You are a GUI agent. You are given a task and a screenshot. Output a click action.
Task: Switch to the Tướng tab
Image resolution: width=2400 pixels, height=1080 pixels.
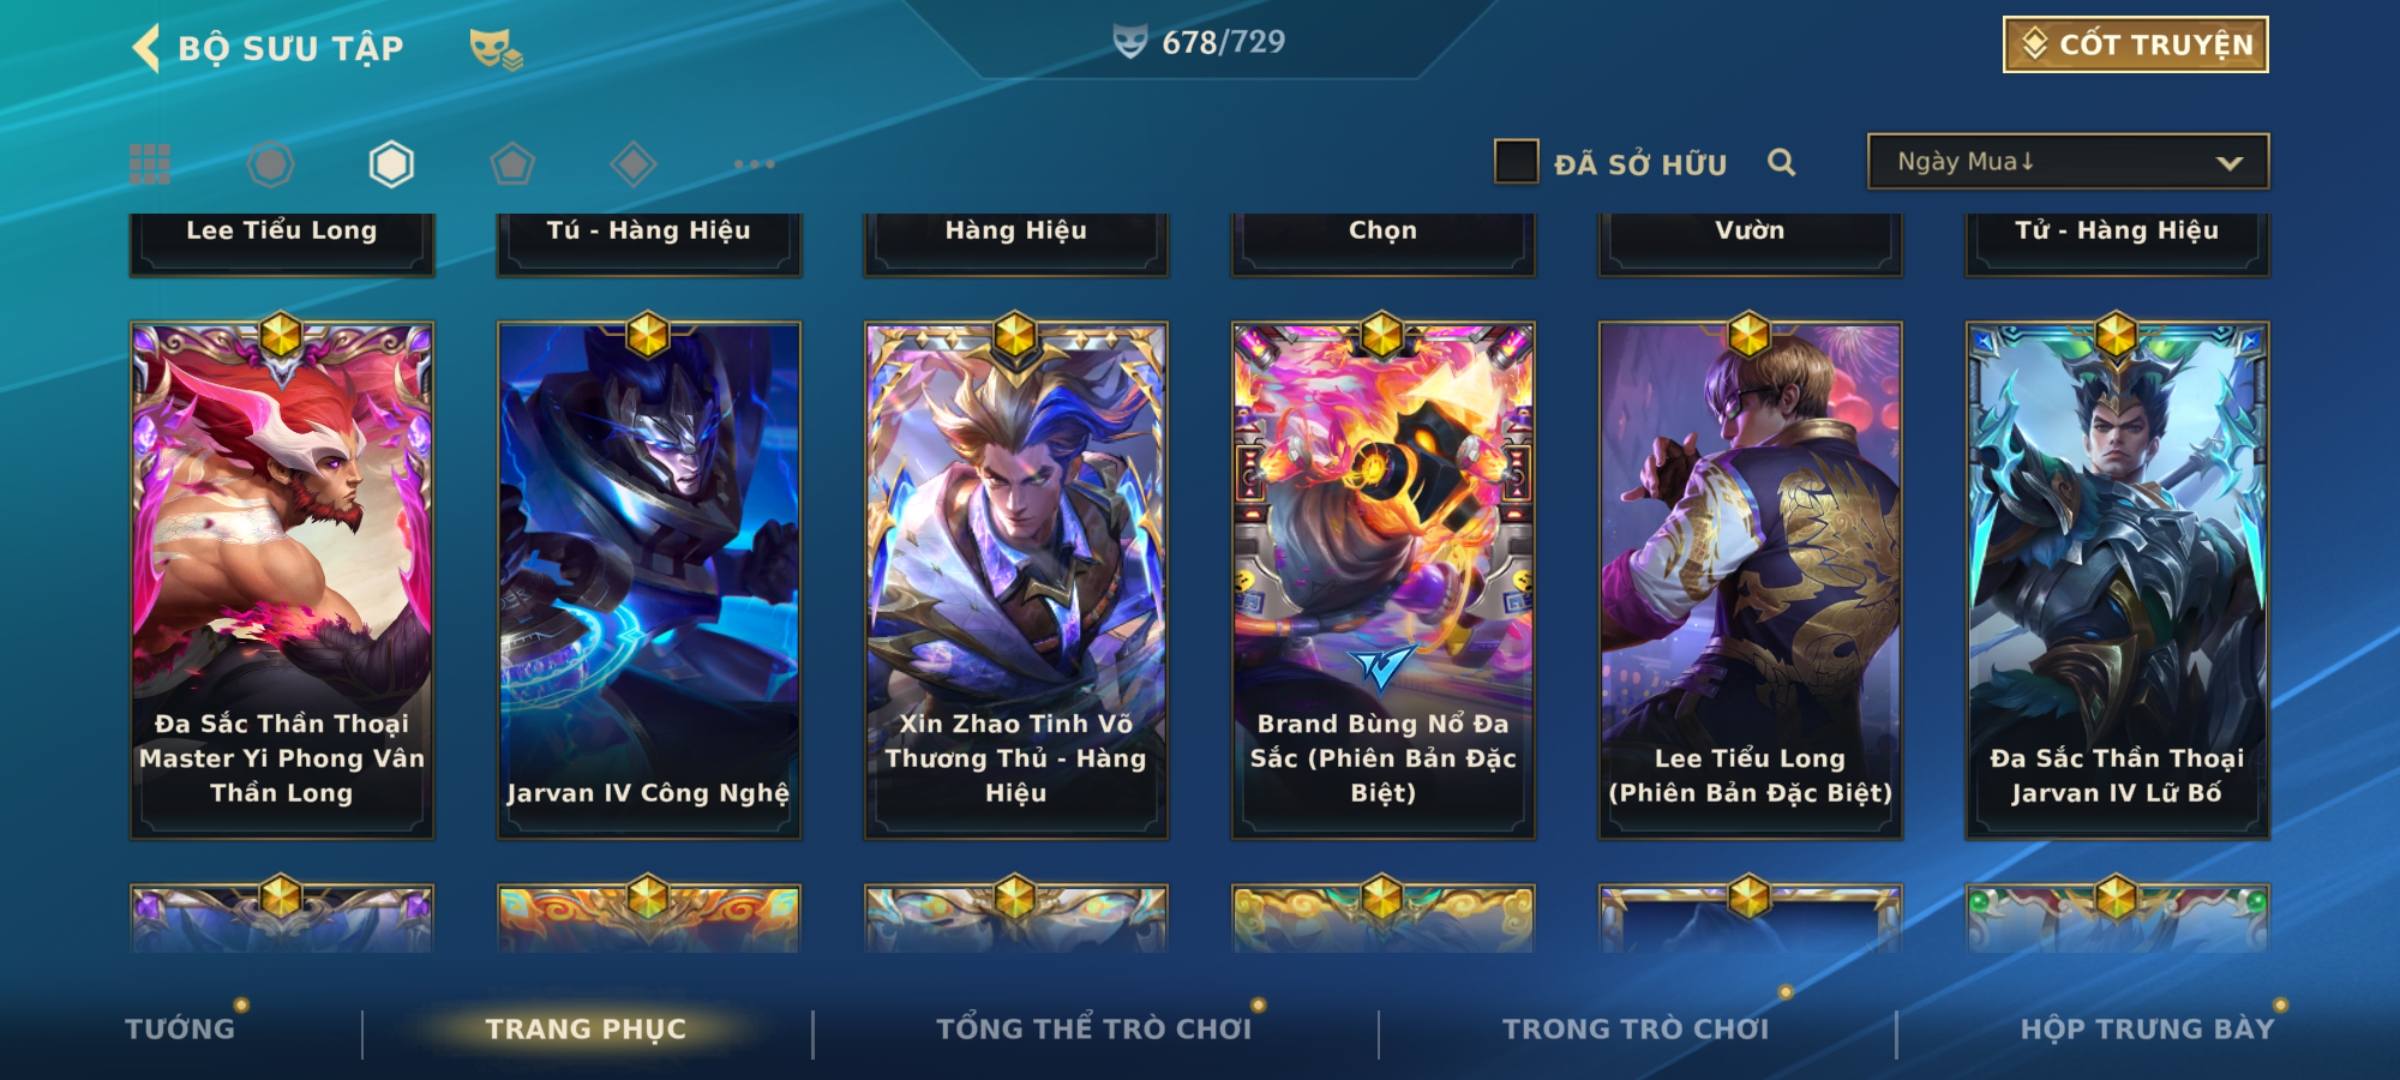[x=180, y=1028]
